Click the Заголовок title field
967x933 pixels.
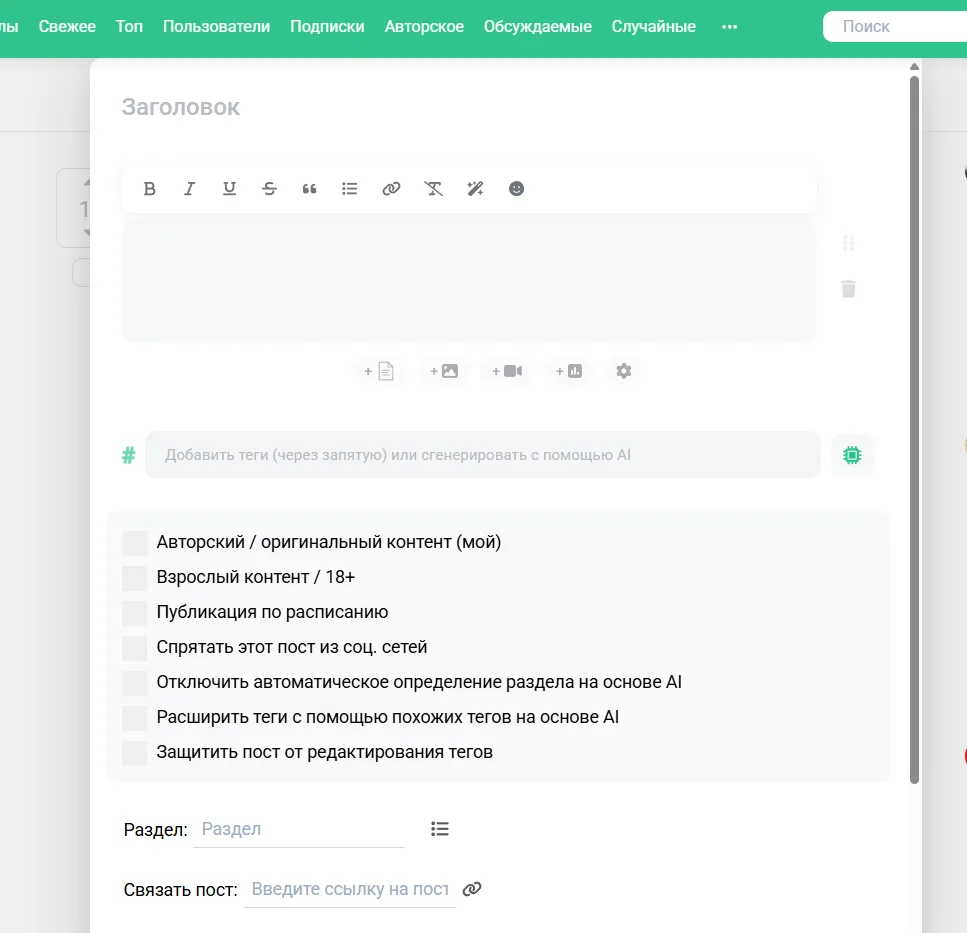coord(469,107)
